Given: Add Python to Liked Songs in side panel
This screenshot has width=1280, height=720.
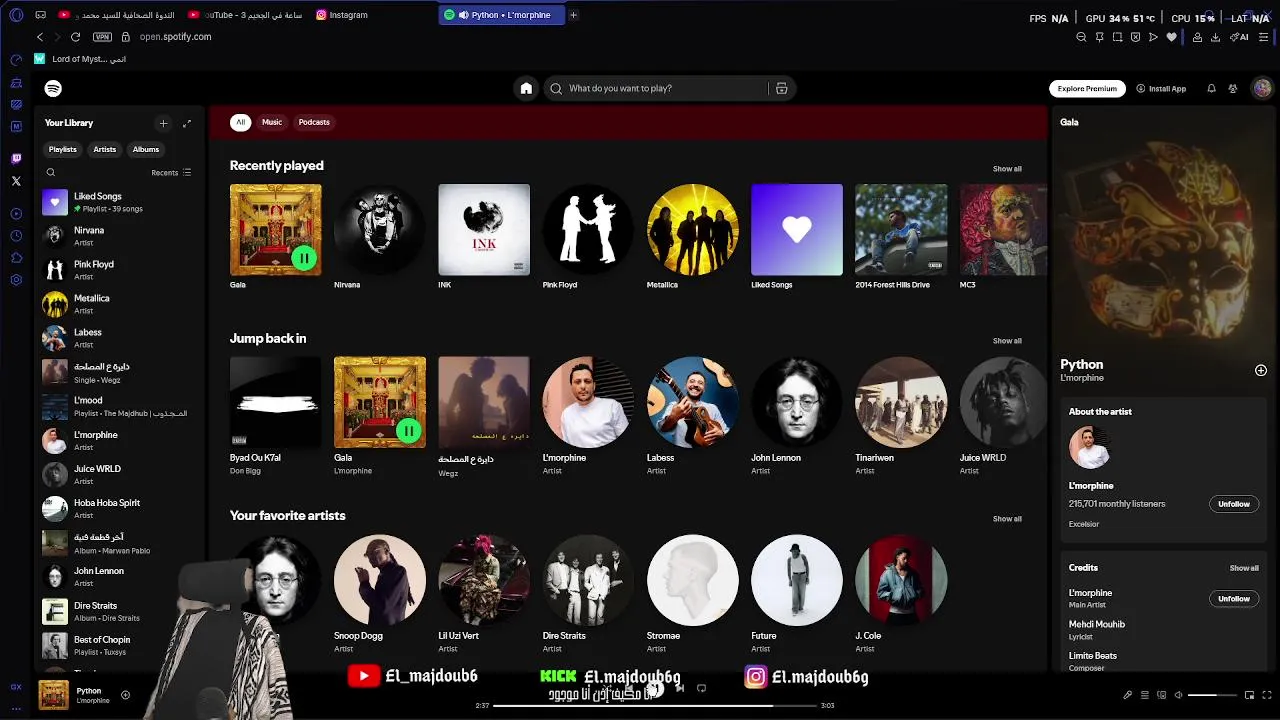Looking at the screenshot, I should (1261, 370).
